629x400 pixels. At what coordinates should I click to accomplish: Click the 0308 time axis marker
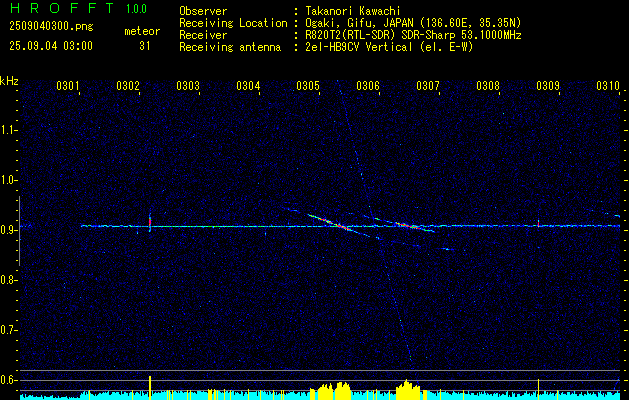coord(488,86)
